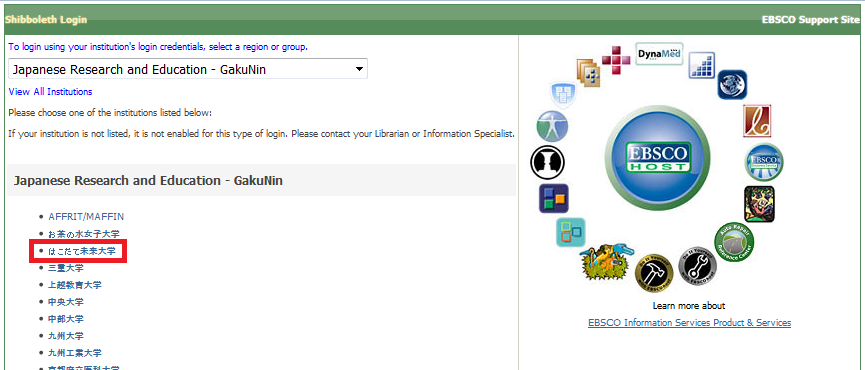Click the Do It Yourself wrench icon

697,266
